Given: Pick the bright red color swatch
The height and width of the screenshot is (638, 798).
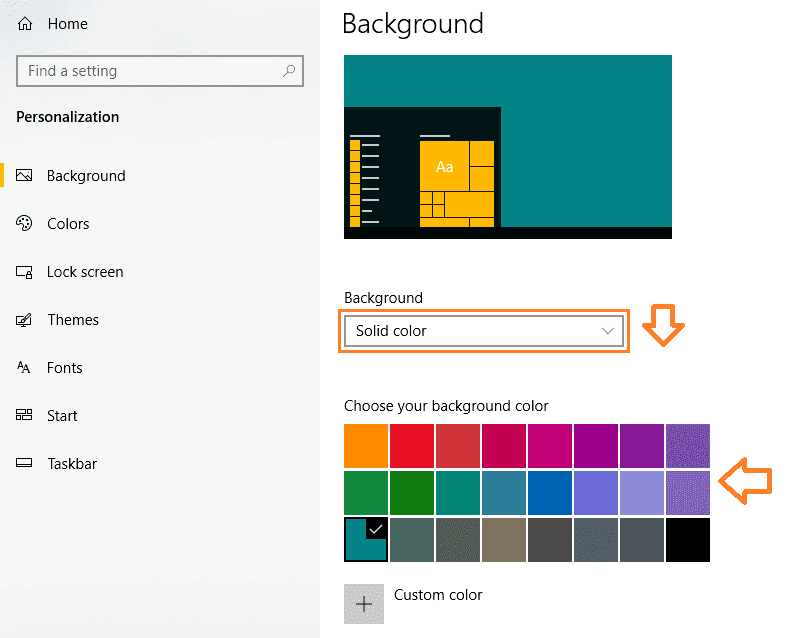Looking at the screenshot, I should tap(412, 446).
